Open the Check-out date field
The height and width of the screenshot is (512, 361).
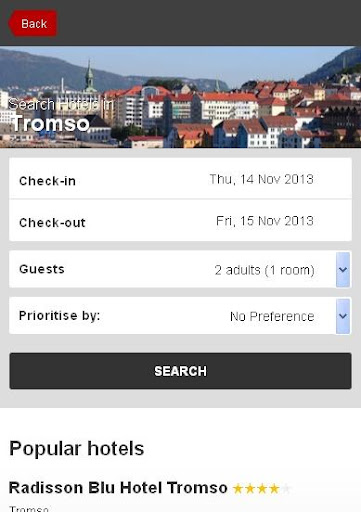click(180, 220)
